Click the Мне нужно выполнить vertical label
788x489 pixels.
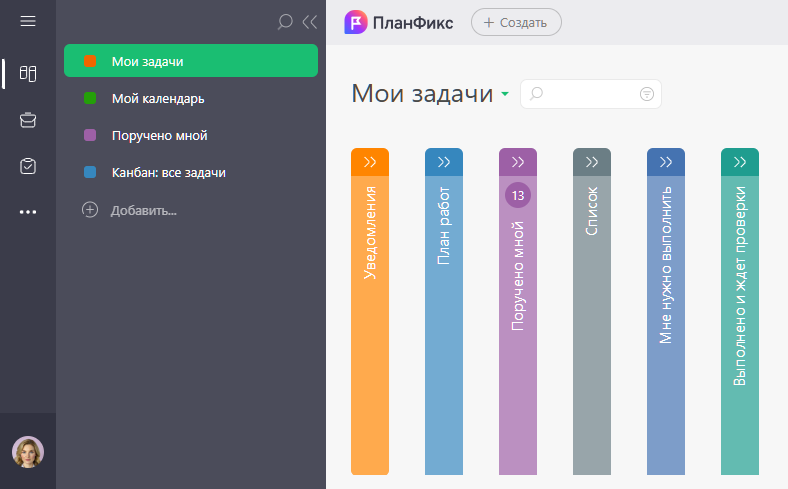click(x=666, y=265)
